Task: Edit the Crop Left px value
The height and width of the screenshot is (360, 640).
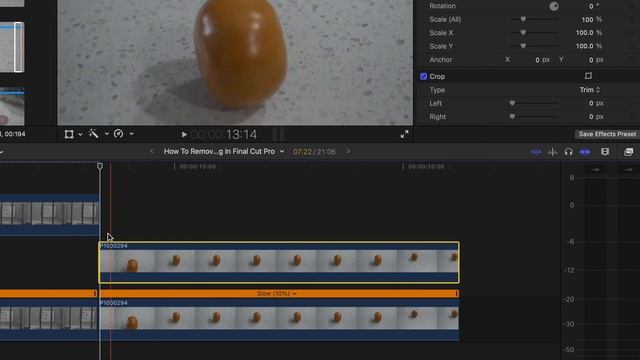Action: tap(591, 103)
